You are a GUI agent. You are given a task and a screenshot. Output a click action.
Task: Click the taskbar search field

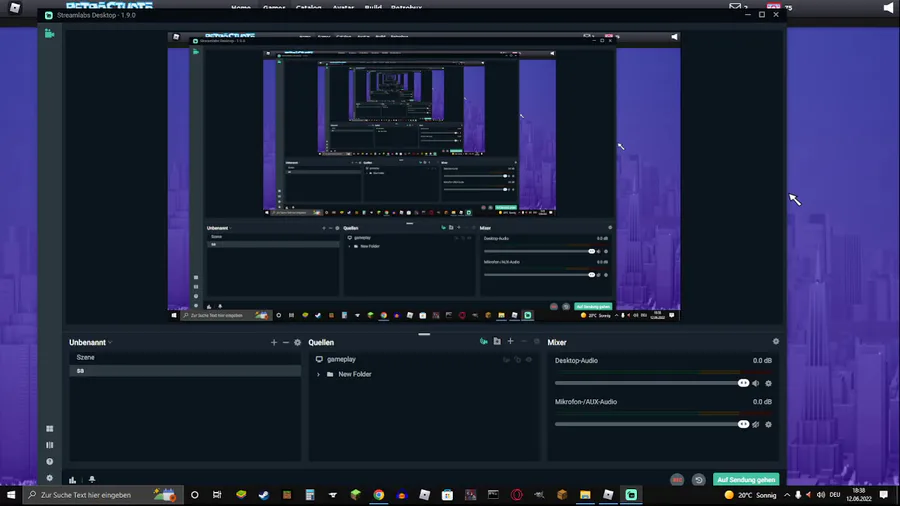[103, 495]
